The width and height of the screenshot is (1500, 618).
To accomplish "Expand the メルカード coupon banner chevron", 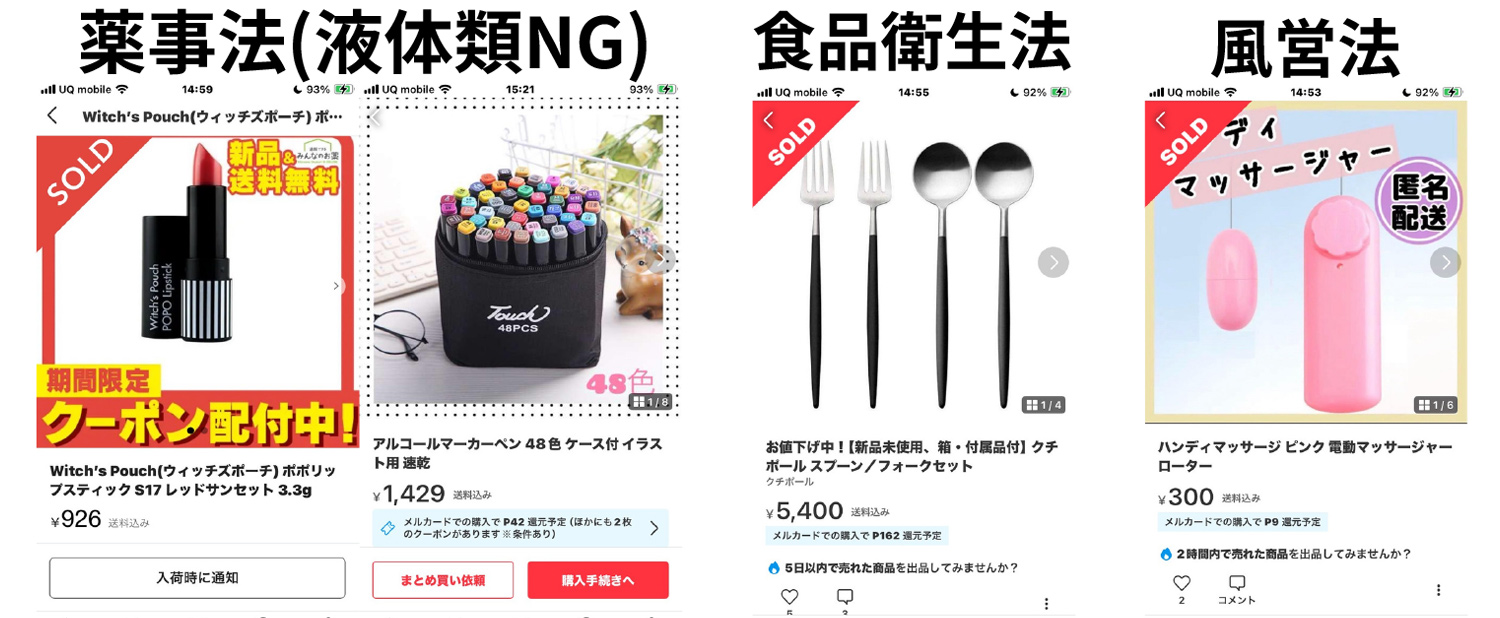I will [x=654, y=528].
